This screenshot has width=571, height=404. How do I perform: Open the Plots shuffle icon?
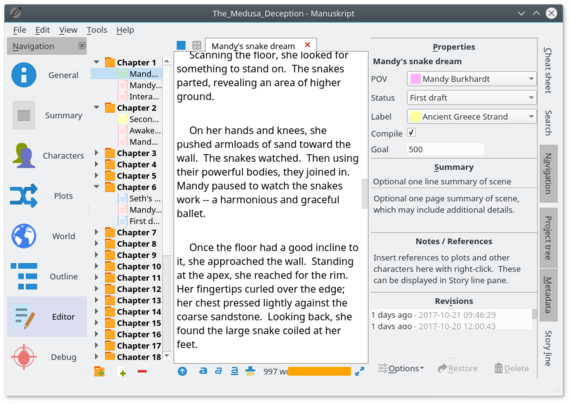24,196
